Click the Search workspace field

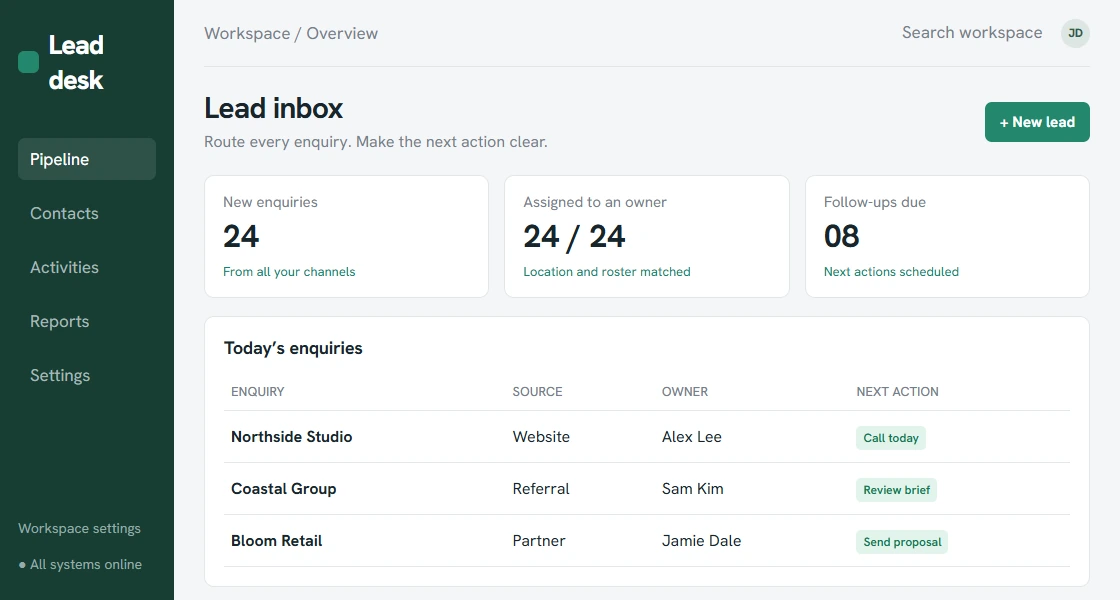tap(971, 33)
